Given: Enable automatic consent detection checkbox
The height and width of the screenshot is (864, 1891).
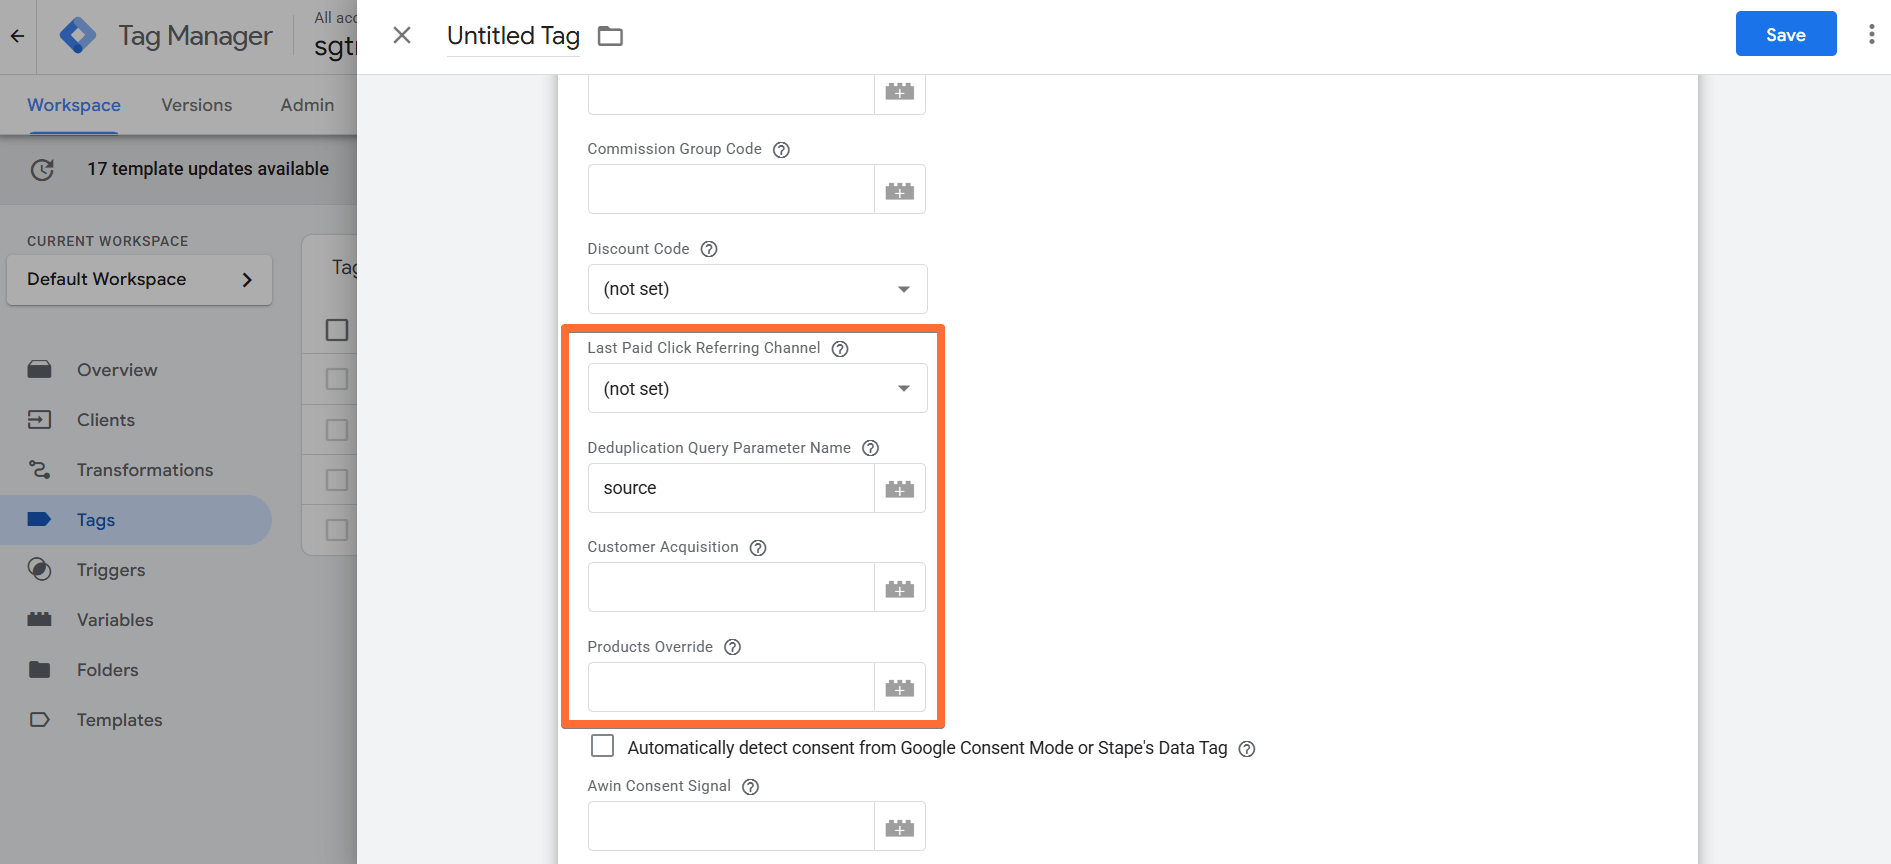Looking at the screenshot, I should click(602, 746).
